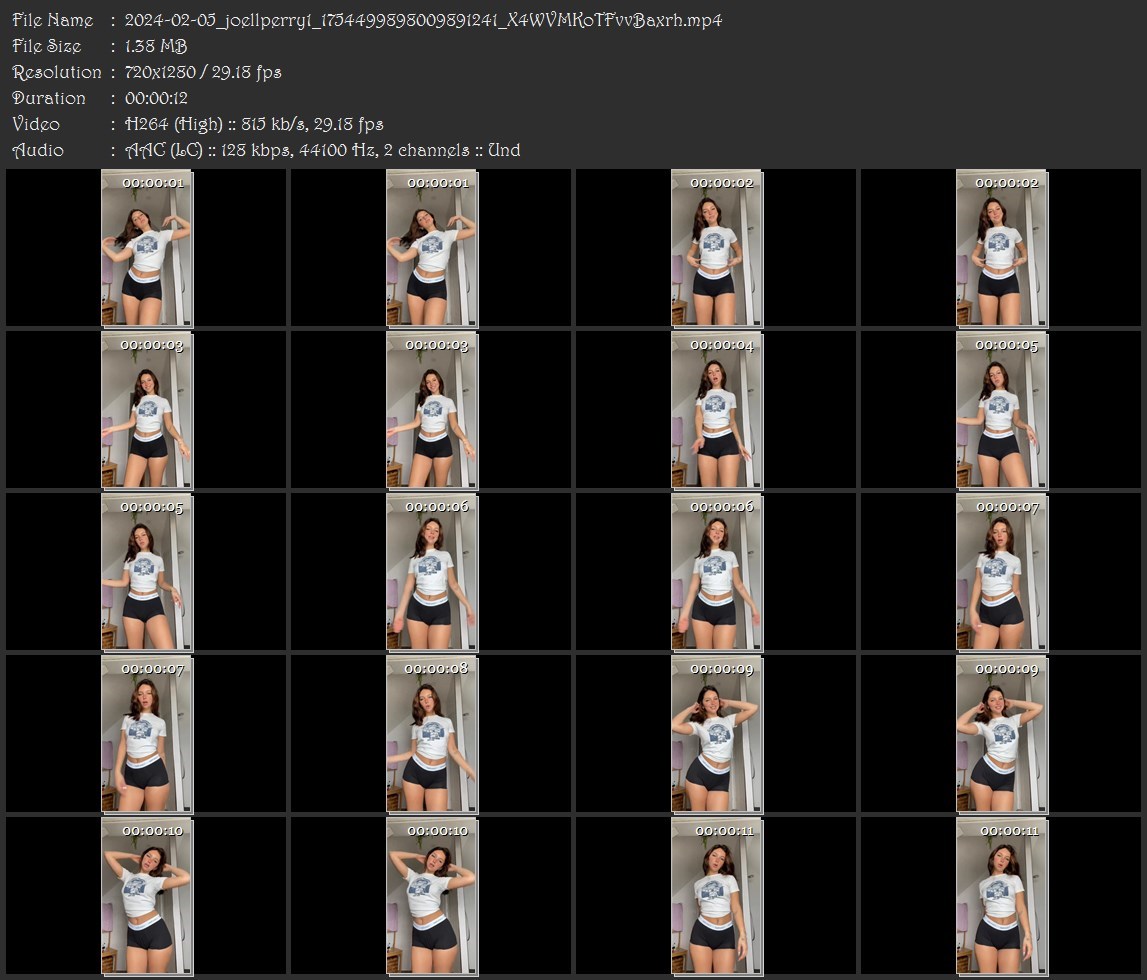Open the right 00:00:11 thumbnail
The image size is (1147, 980).
1002,897
